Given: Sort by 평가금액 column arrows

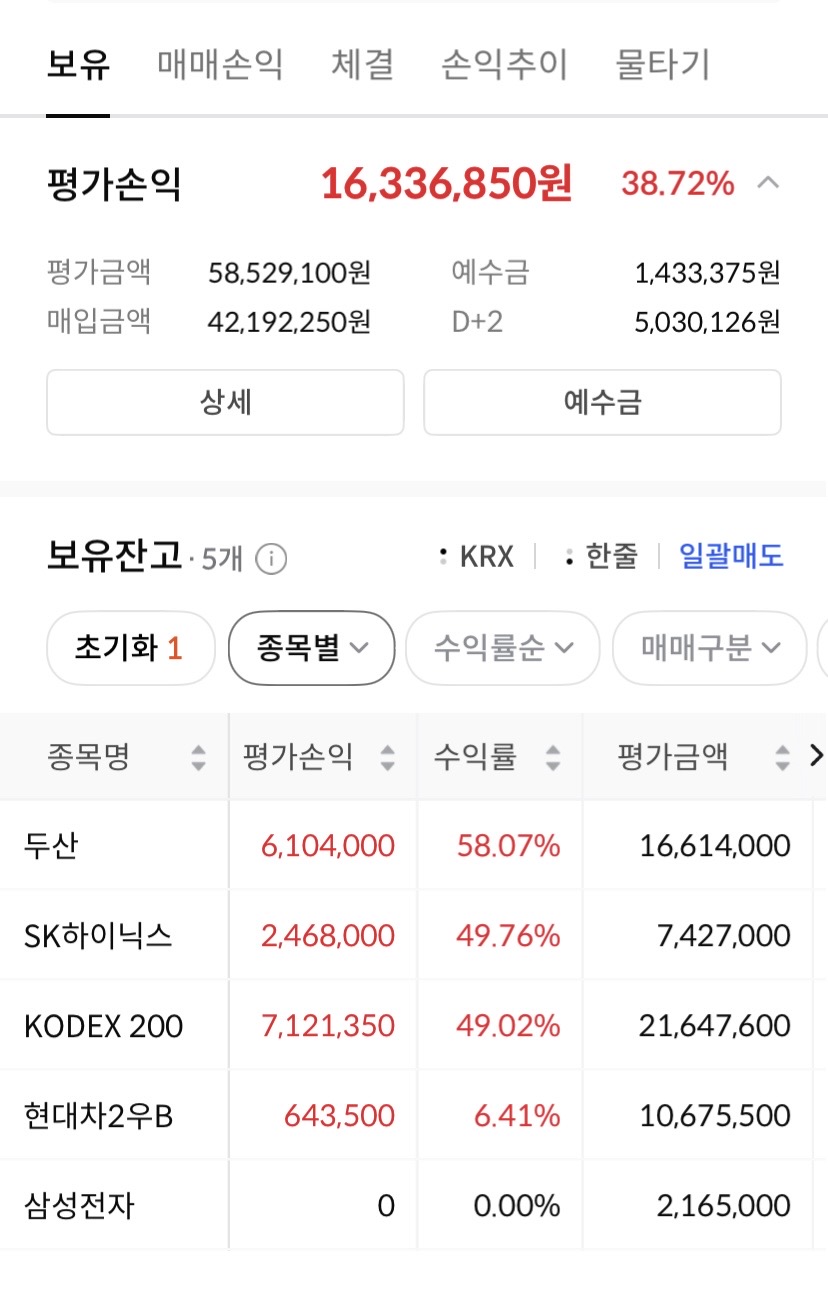Looking at the screenshot, I should click(782, 758).
